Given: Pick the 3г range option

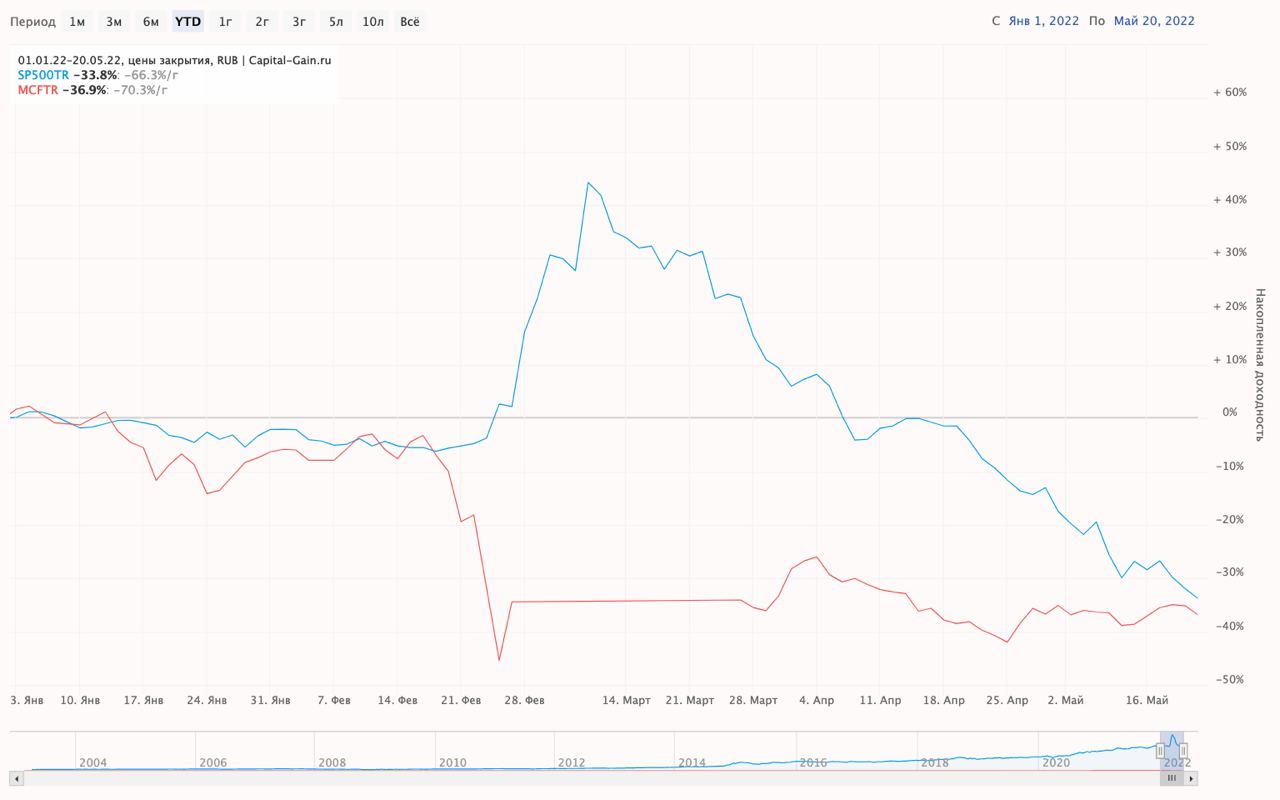Looking at the screenshot, I should [x=299, y=21].
